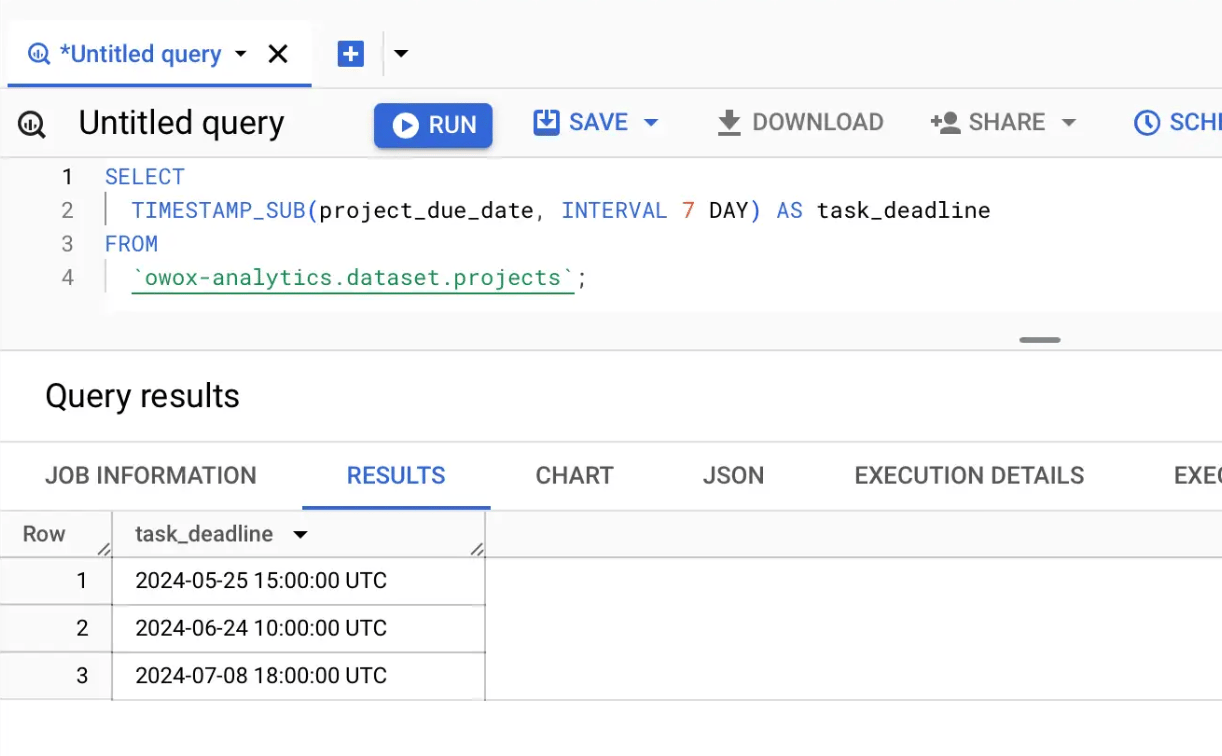
Task: Select the *Untitled query tab
Action: pos(140,54)
